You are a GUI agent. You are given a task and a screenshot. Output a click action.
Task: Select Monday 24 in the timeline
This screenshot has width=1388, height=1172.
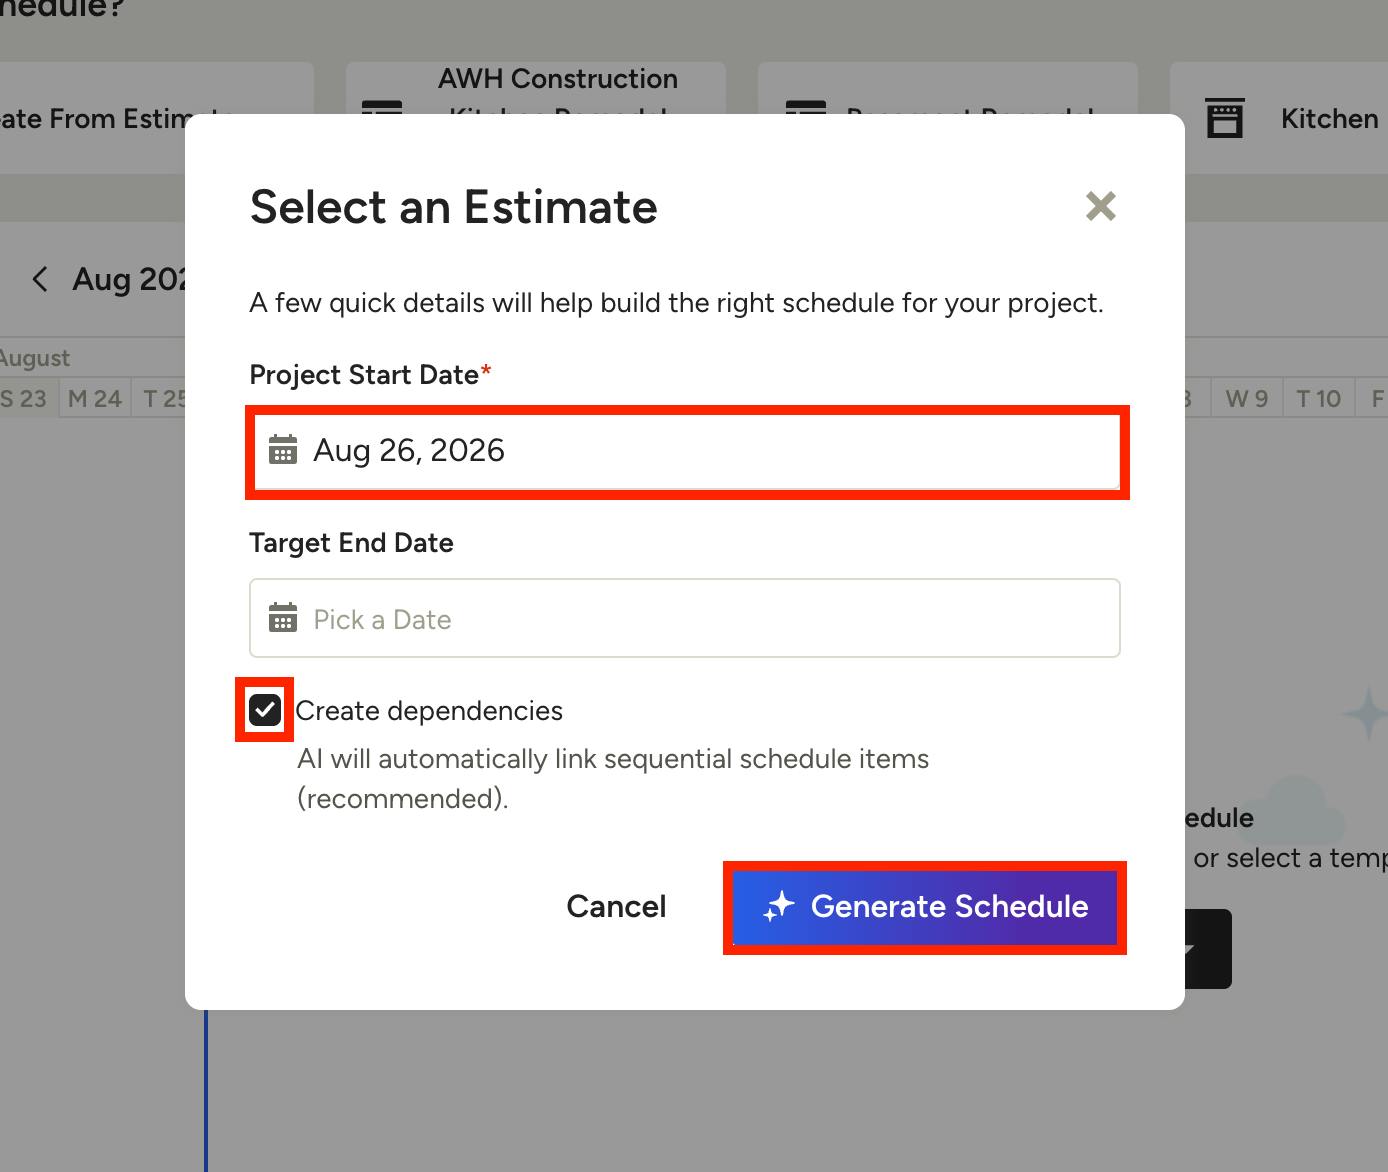[95, 398]
